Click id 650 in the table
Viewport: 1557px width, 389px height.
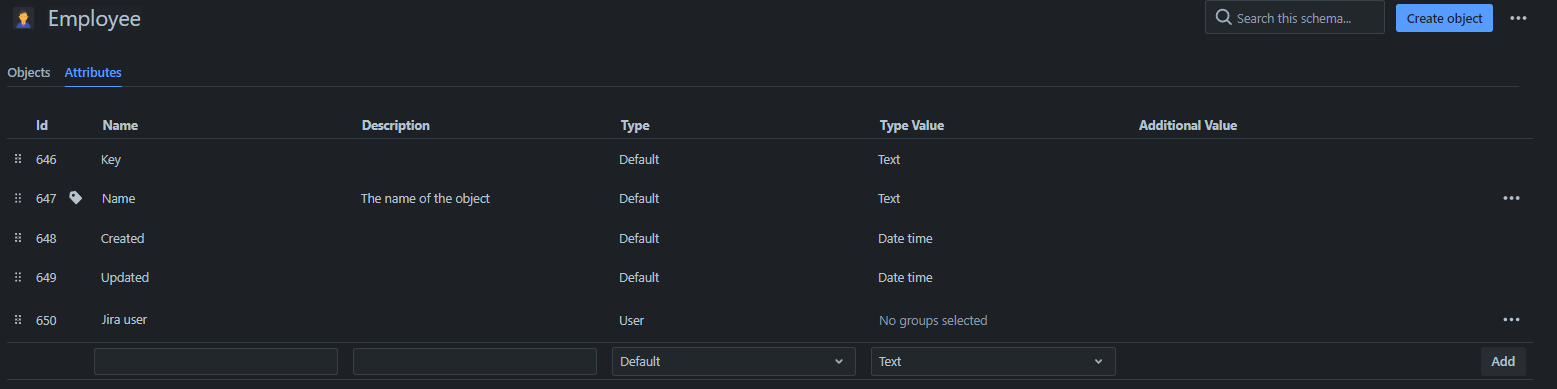(x=46, y=320)
